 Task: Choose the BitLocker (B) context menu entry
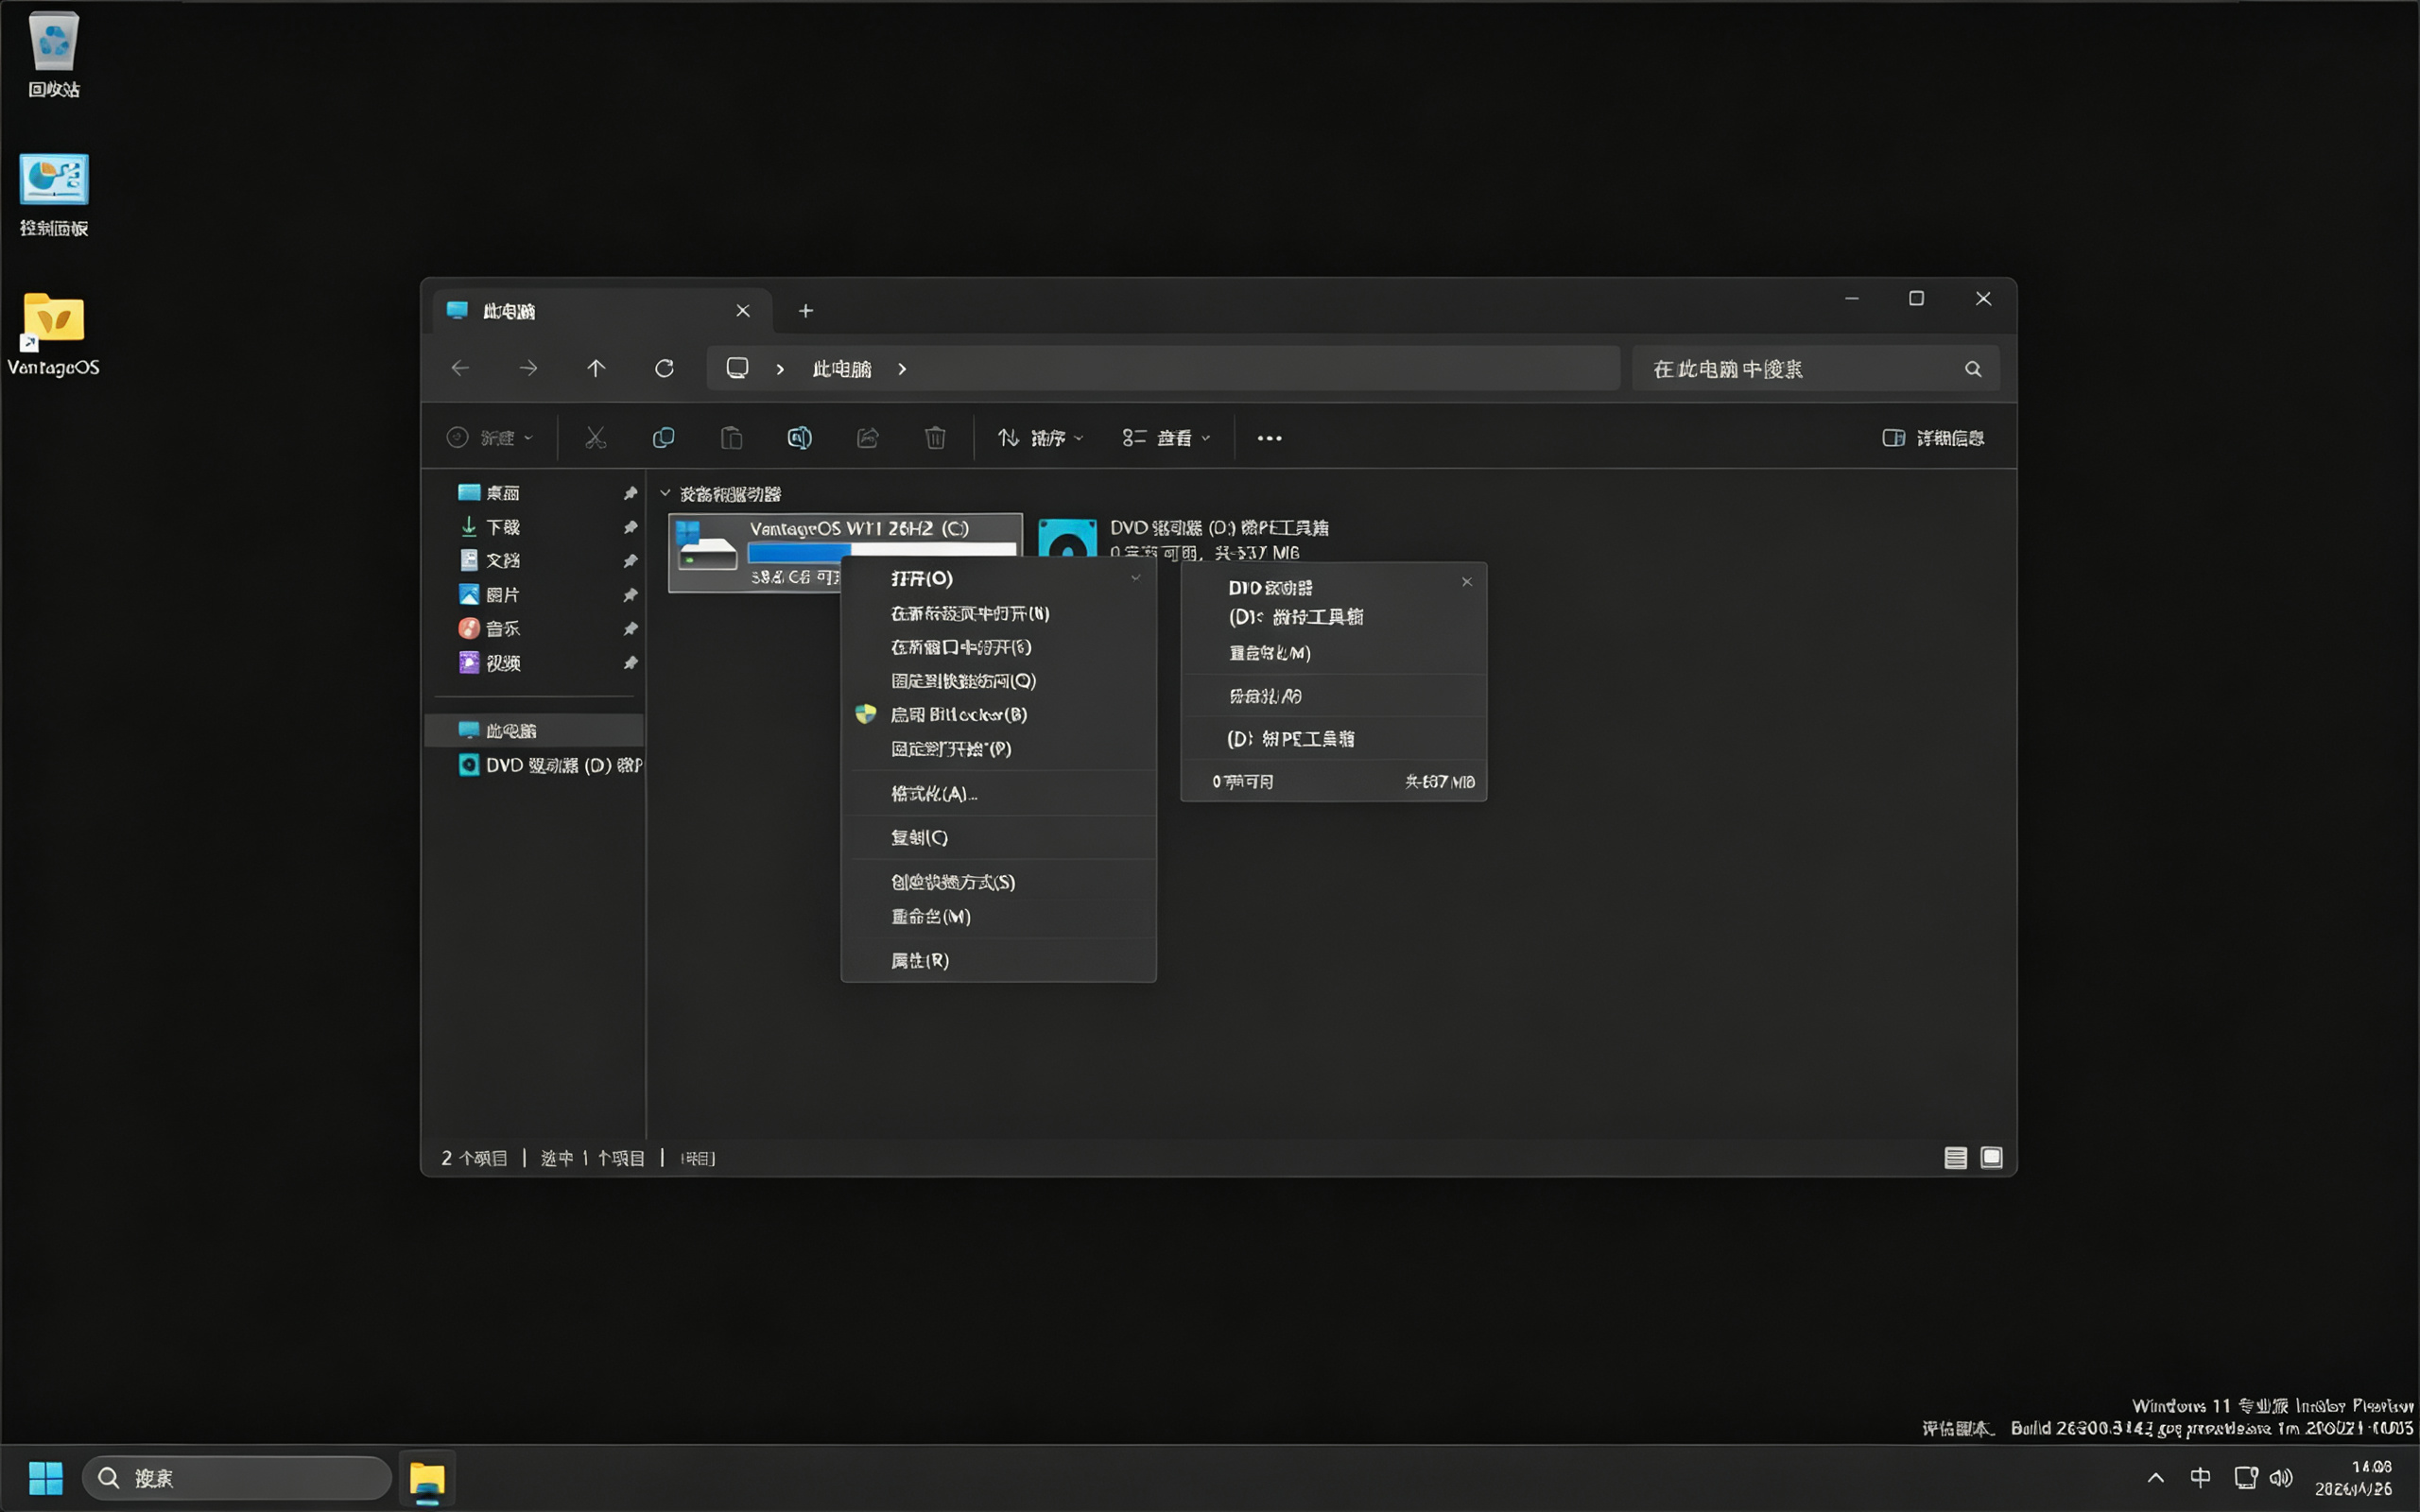[998, 714]
